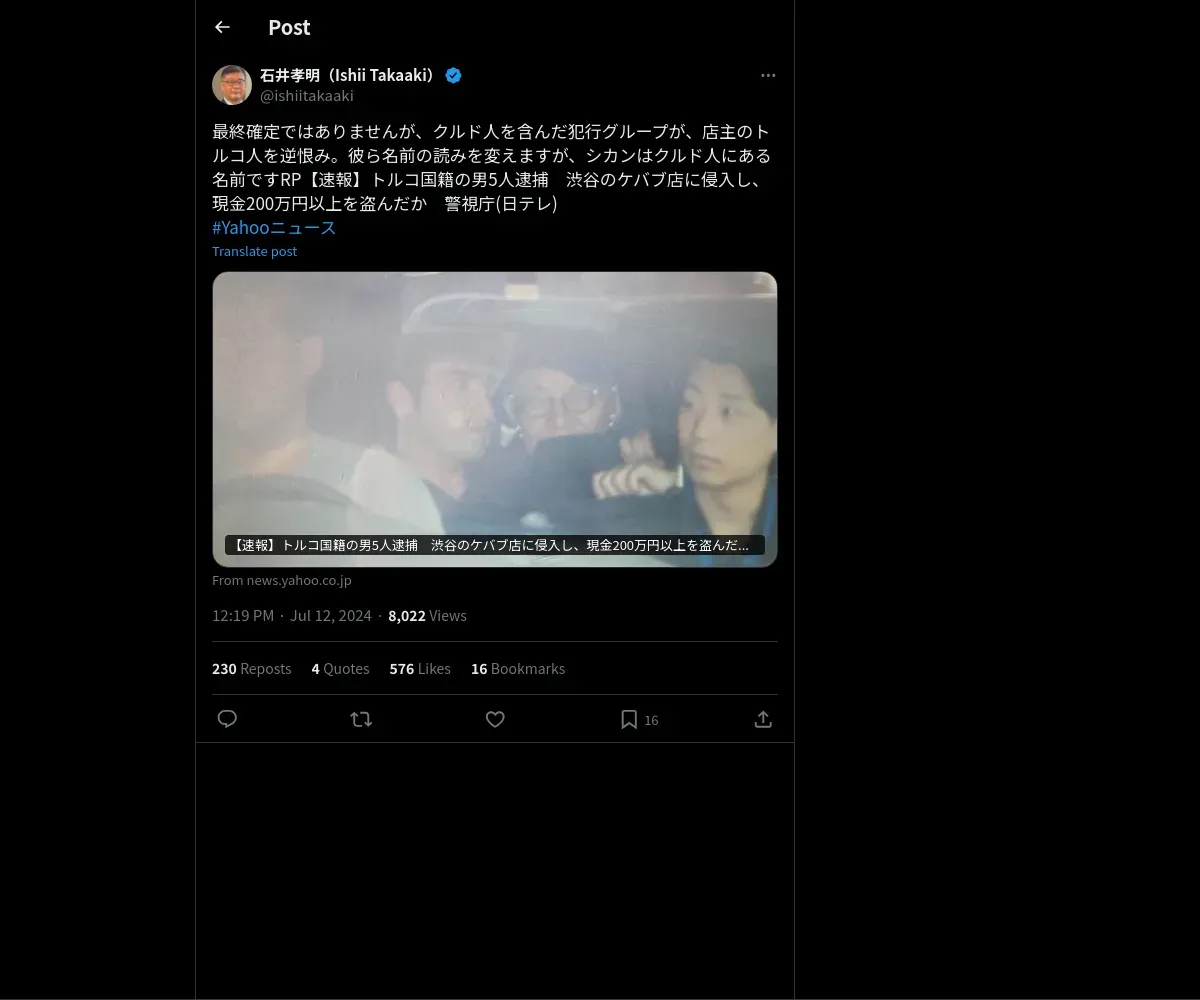Screen dimensions: 1200x1000
Task: Click the display name 石井孝明 (Ishii Takaaki)
Action: pos(350,75)
